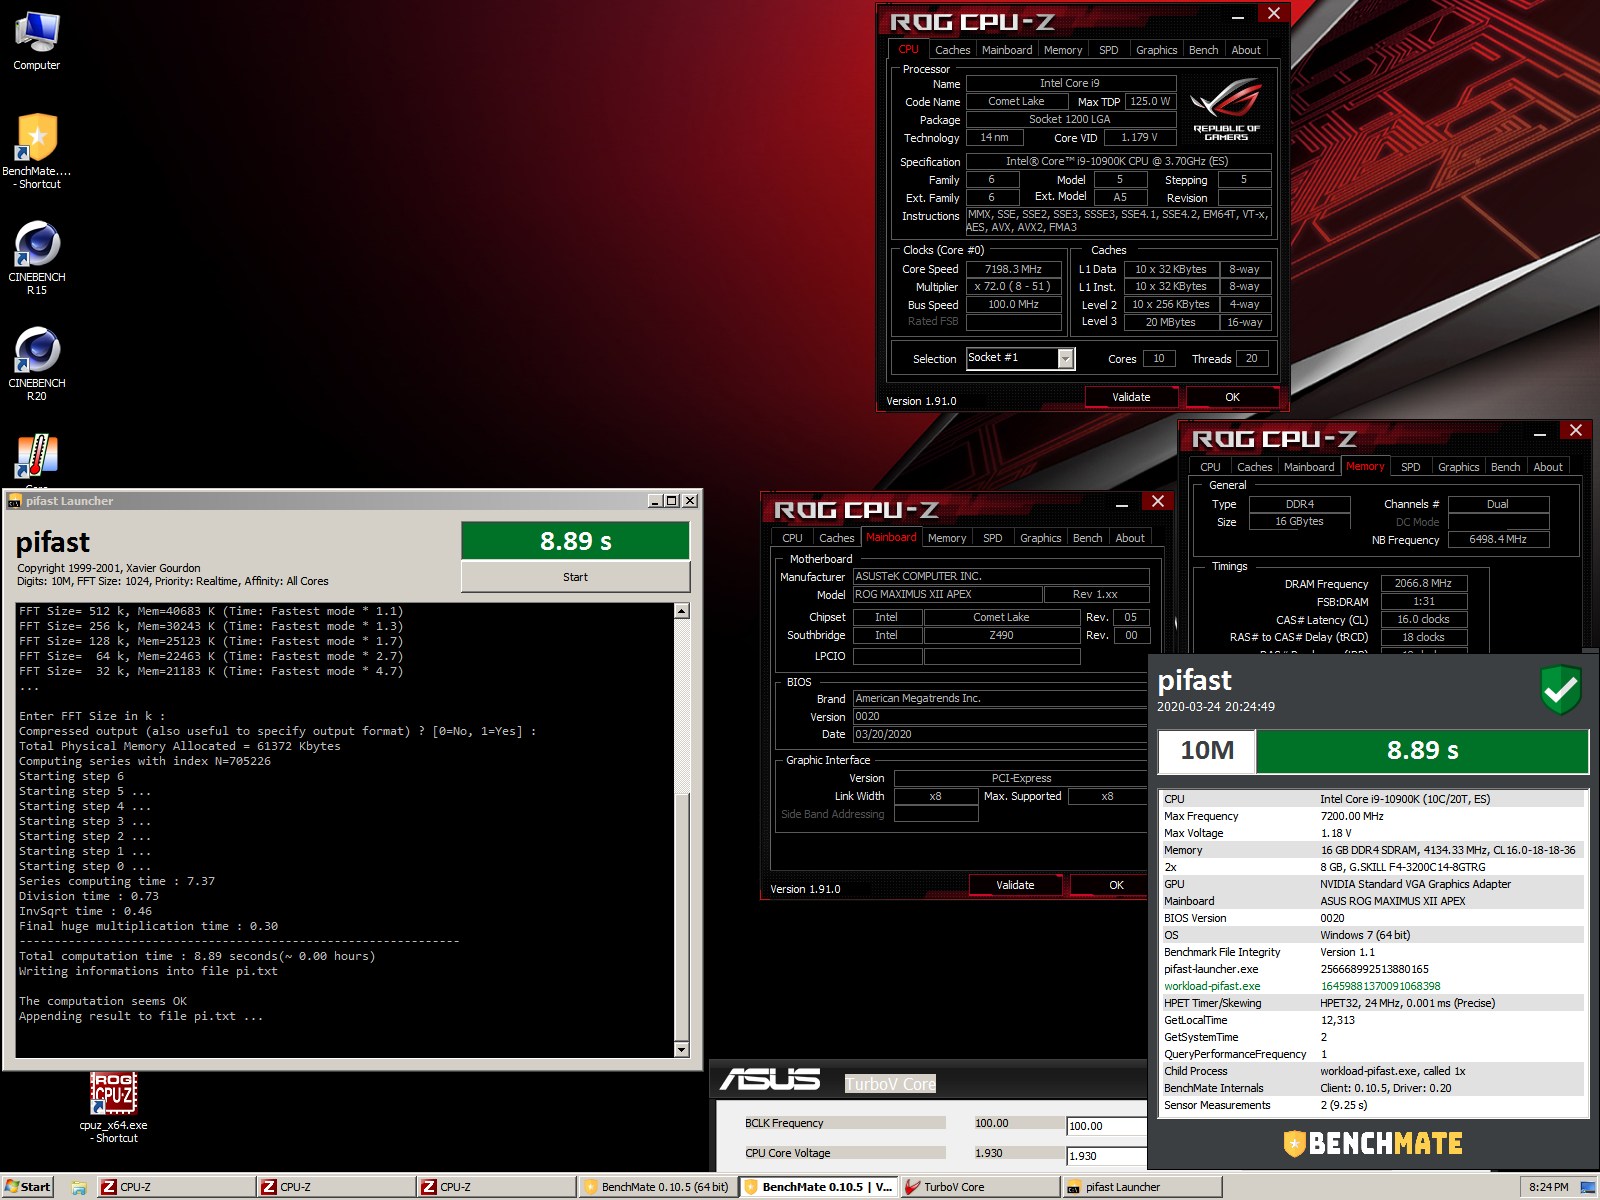Click BCLK Frequency input field in TurboV
The image size is (1600, 1200).
click(1107, 1126)
